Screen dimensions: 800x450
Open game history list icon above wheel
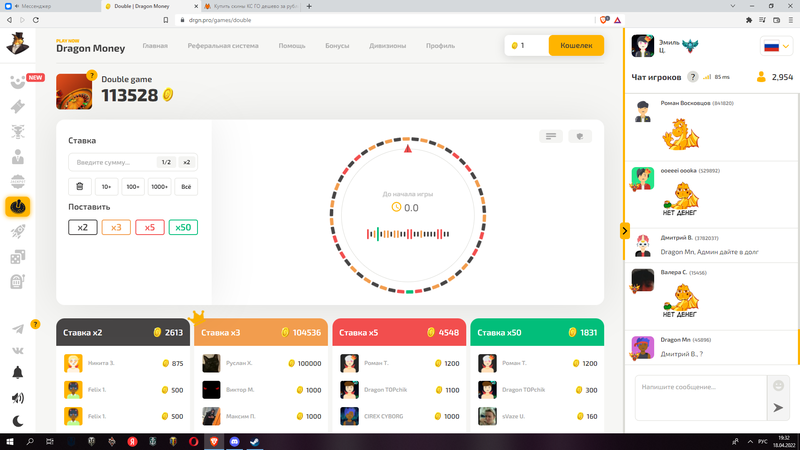[551, 136]
